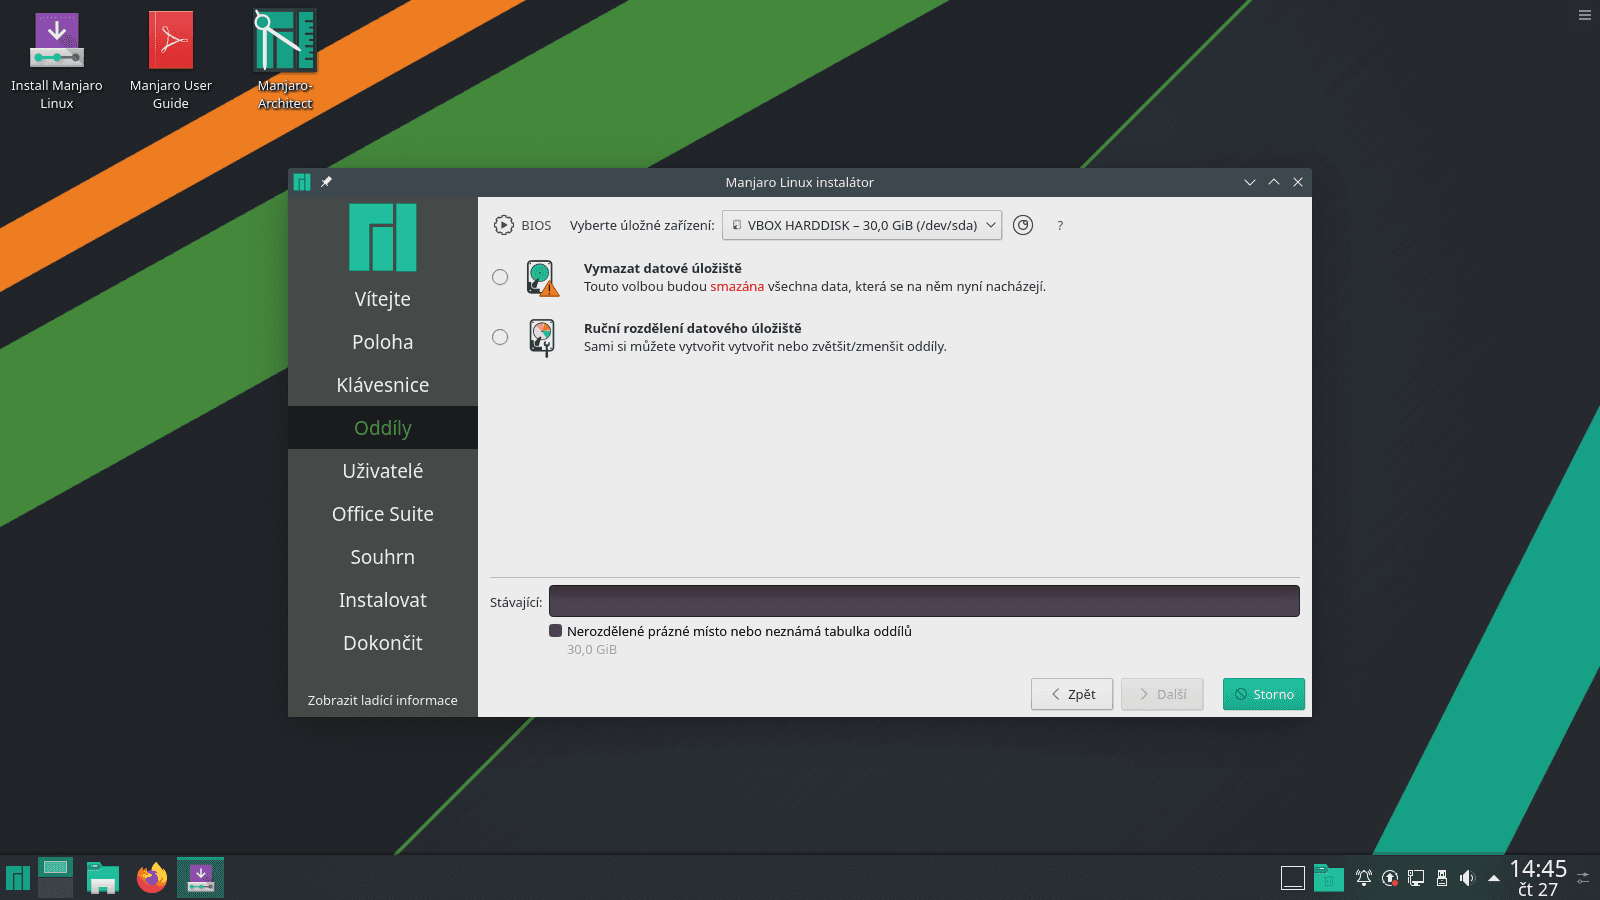
Task: Click the BIOS gear icon in the installer
Action: [503, 225]
